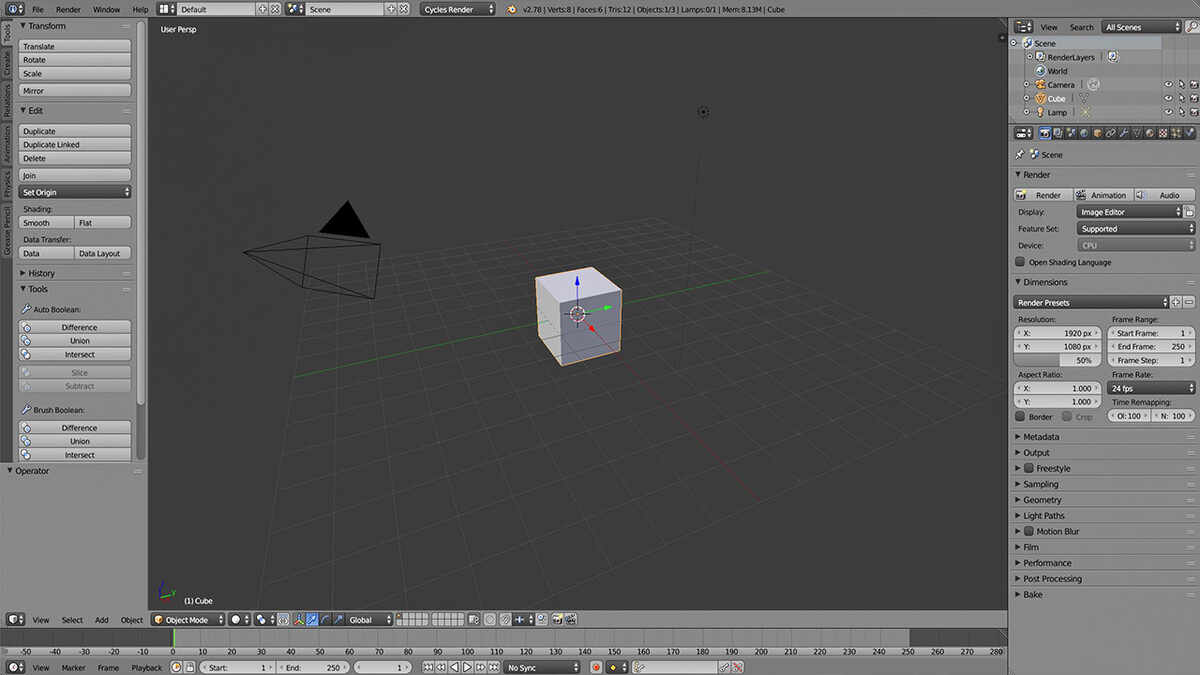1200x675 pixels.
Task: Open the Object Mode dropdown
Action: click(189, 620)
